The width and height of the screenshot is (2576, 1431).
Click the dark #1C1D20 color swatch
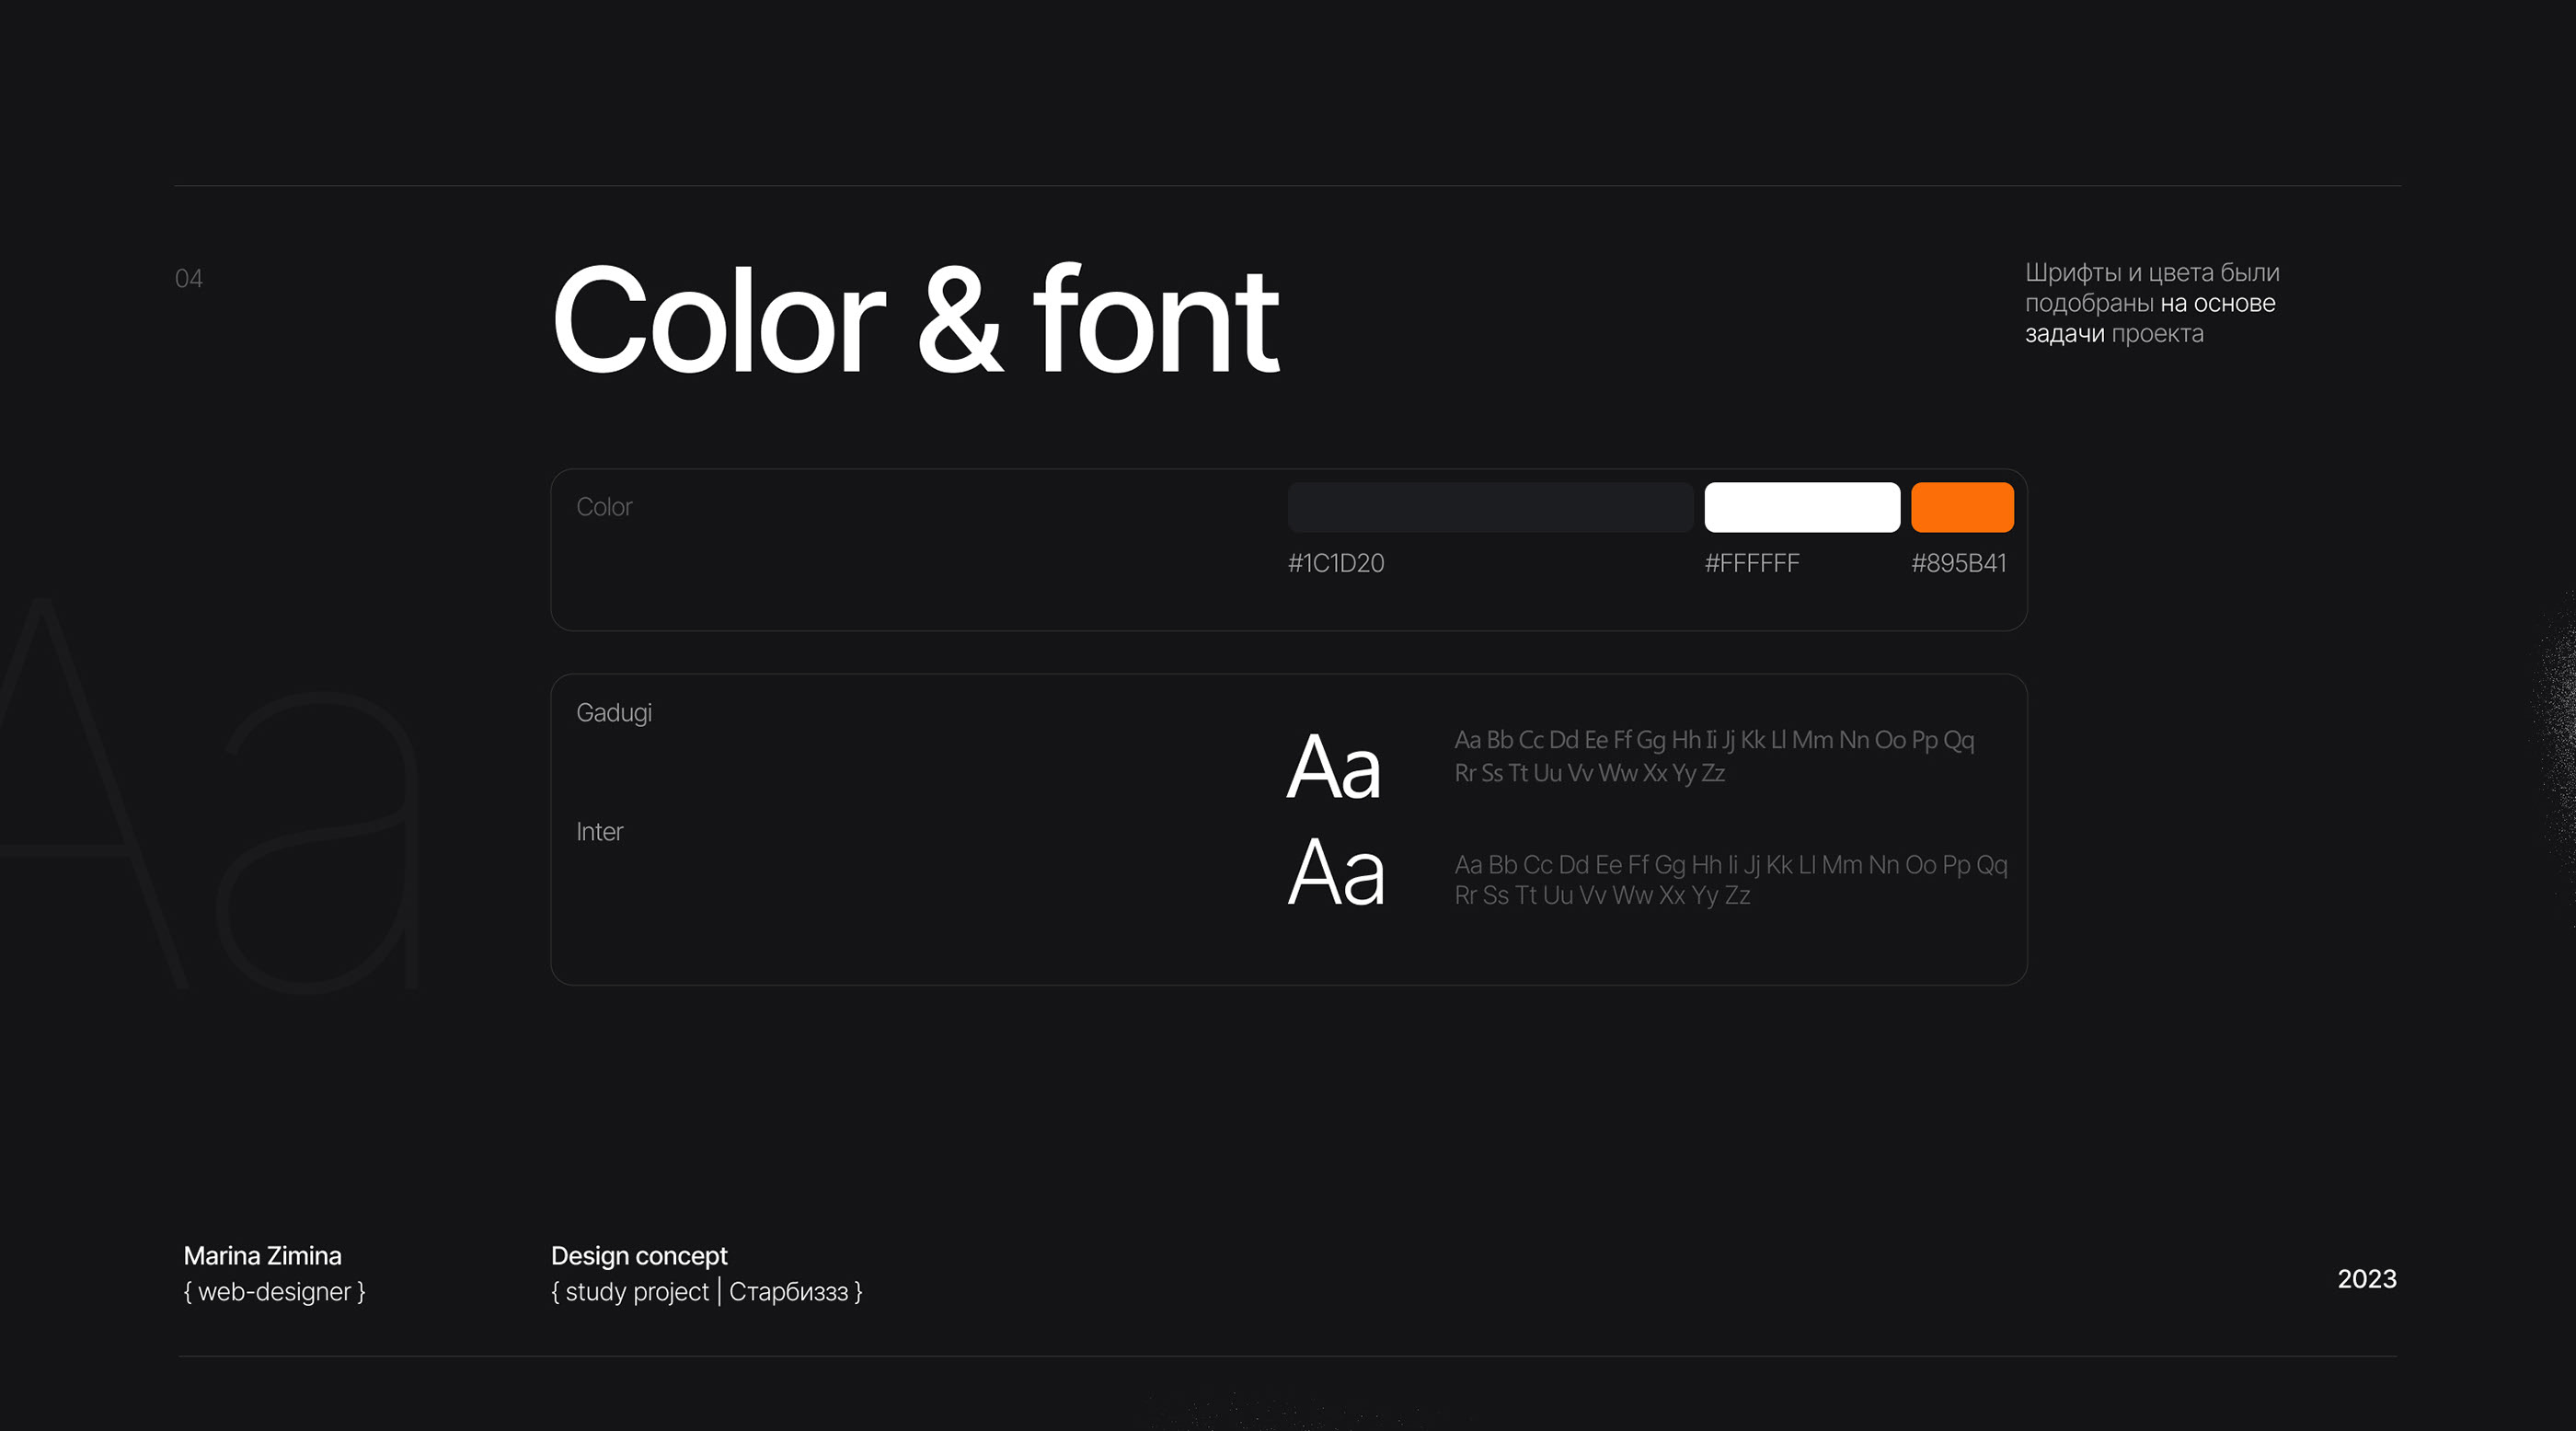(x=1489, y=507)
